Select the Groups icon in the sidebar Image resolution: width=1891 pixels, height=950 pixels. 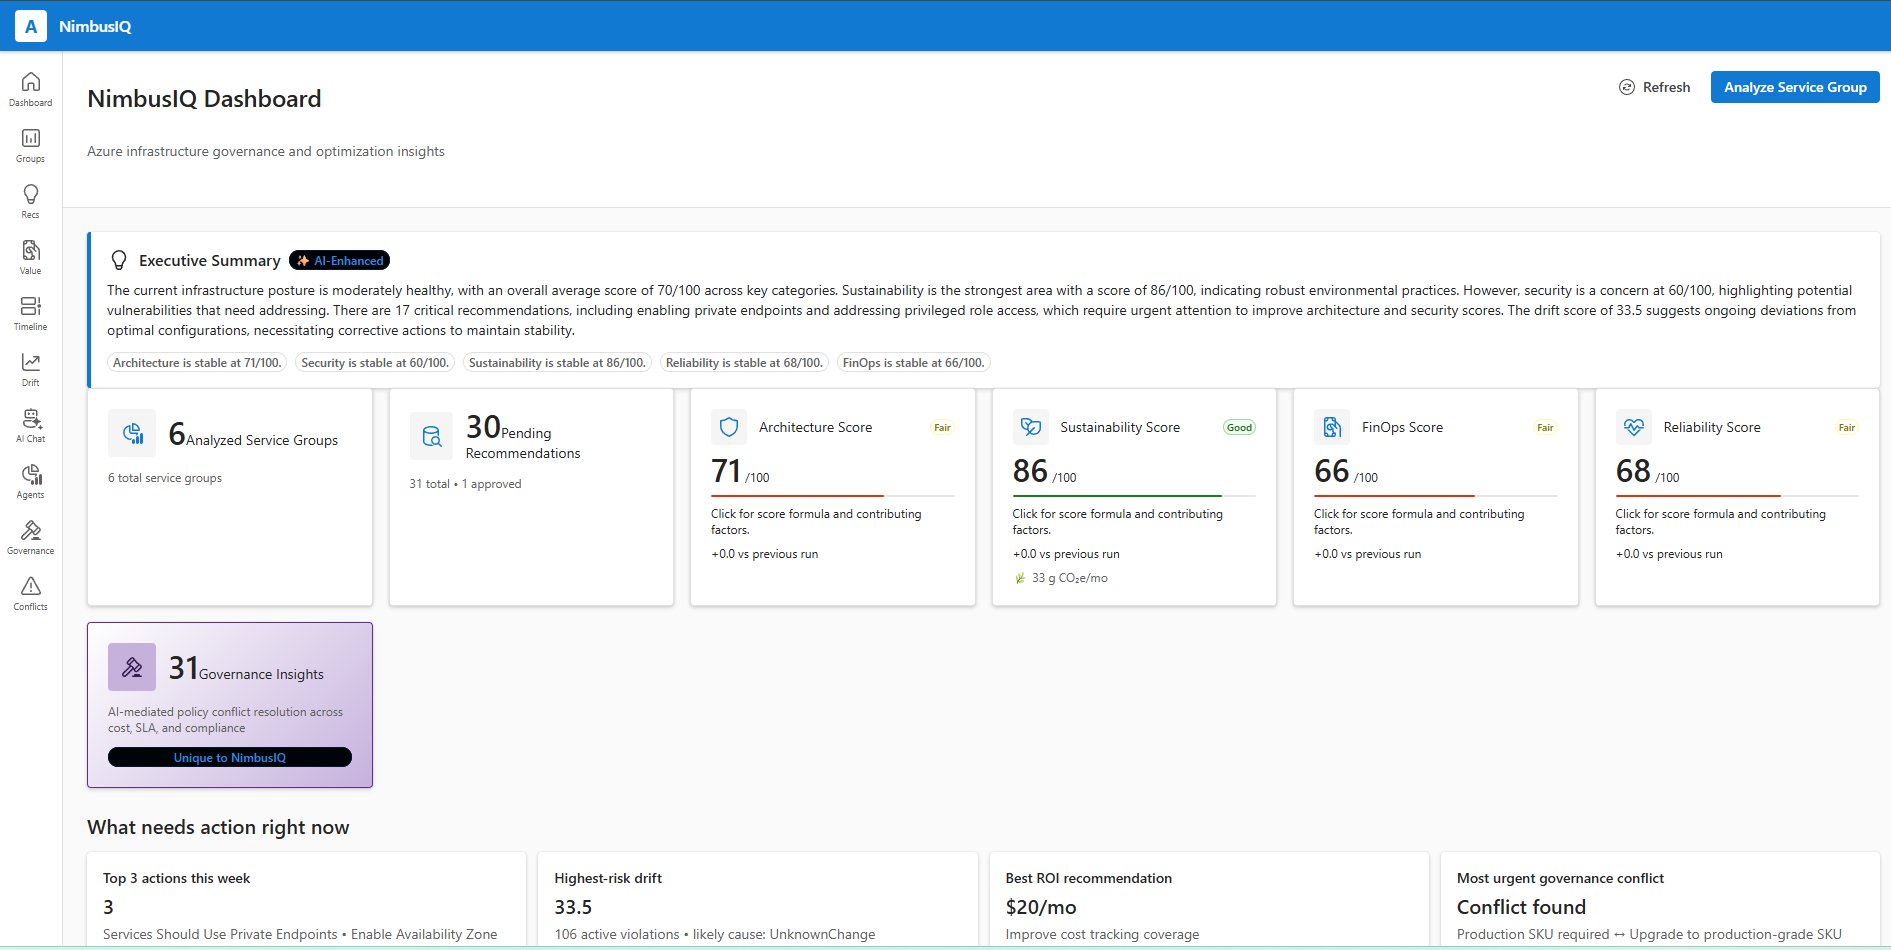(30, 145)
